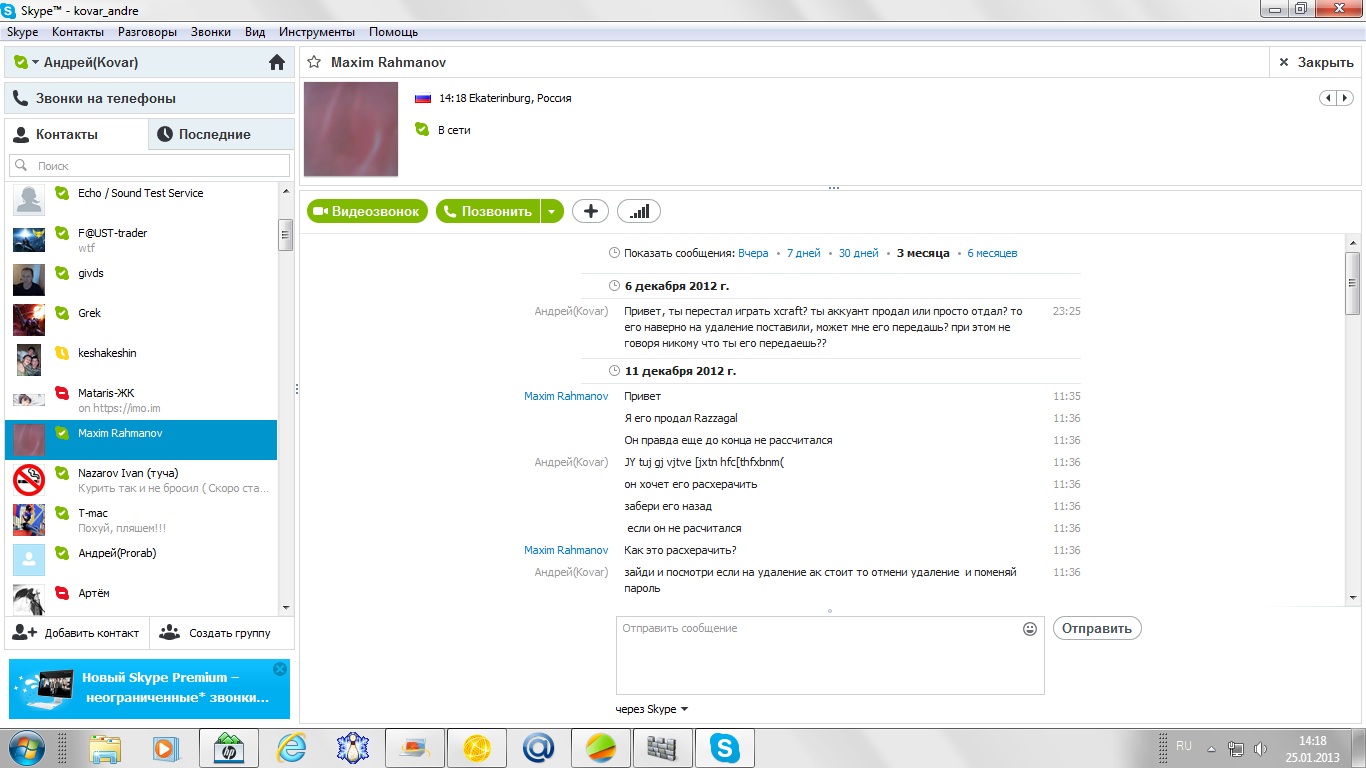This screenshot has height=768, width=1366.
Task: Check call quality signal bars icon
Action: coord(639,211)
